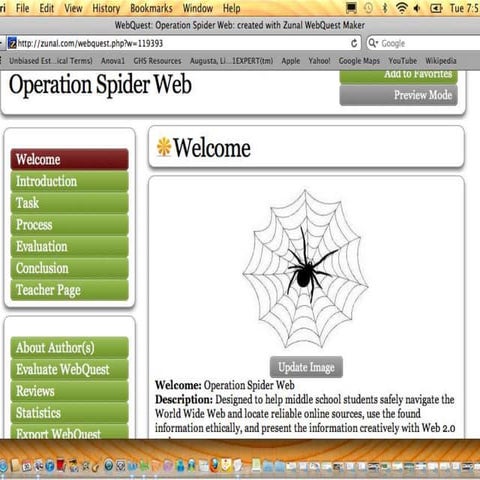The width and height of the screenshot is (480, 480).
Task: Open the Yahoo! bookmark
Action: (319, 61)
